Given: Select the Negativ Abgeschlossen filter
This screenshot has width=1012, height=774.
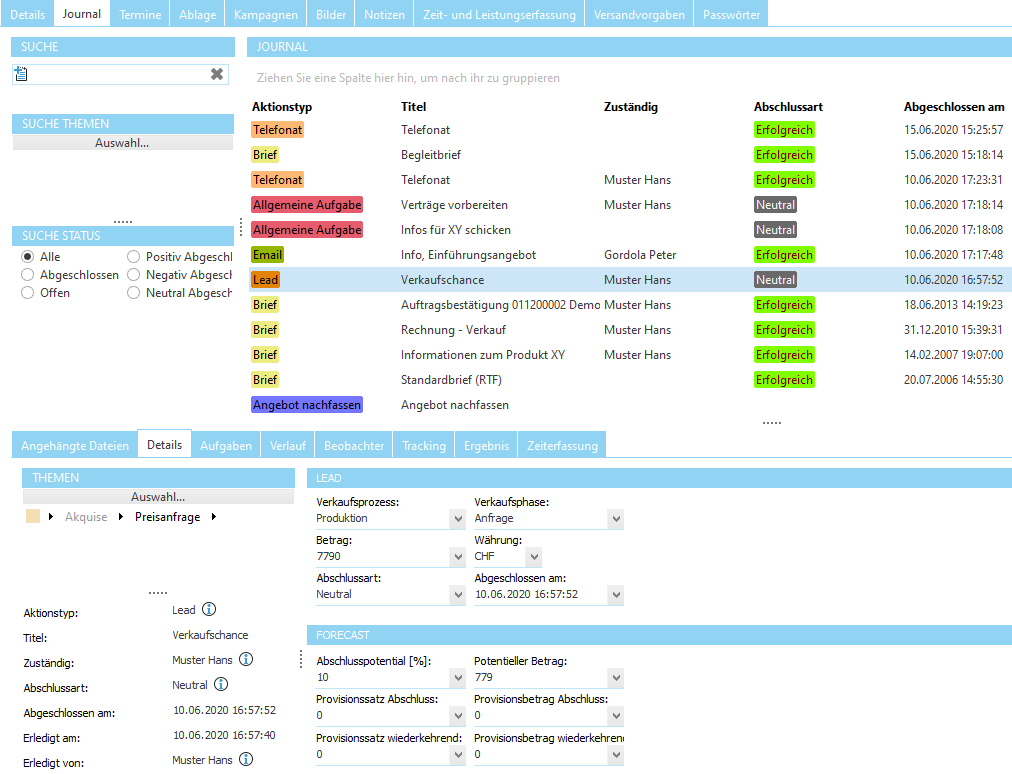Looking at the screenshot, I should point(133,274).
